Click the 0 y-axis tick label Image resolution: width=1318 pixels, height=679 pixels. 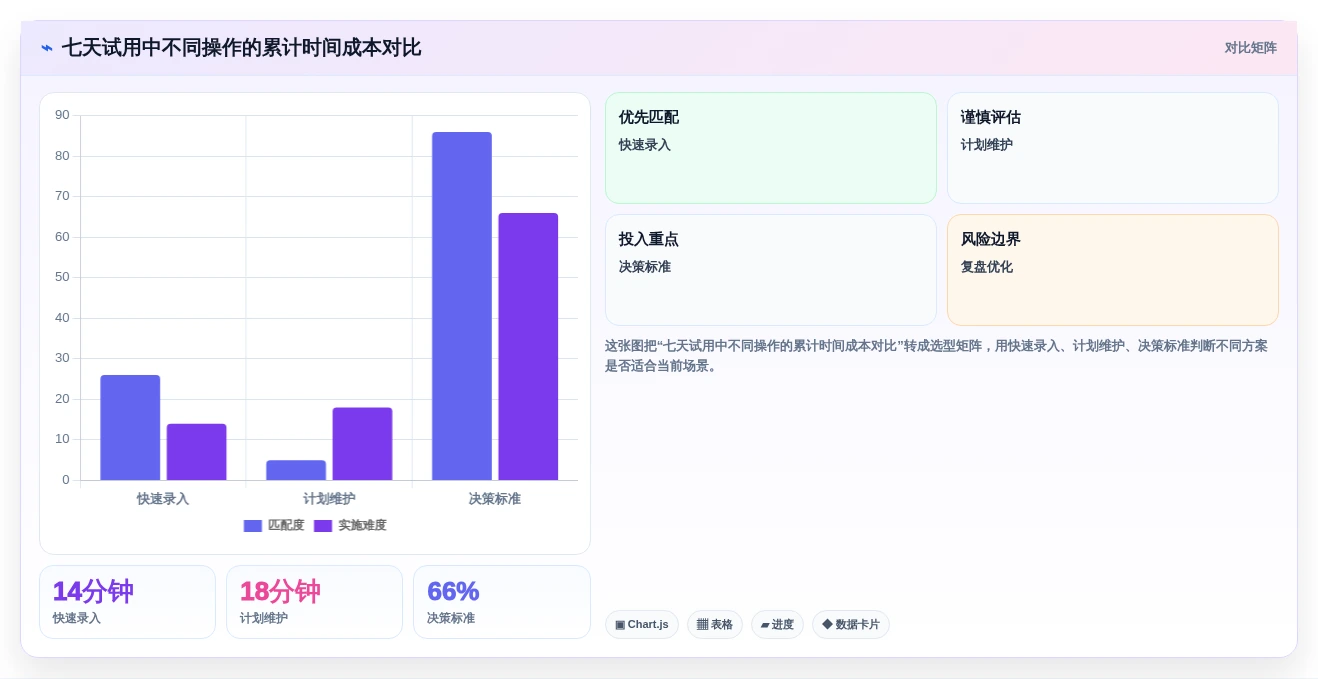click(66, 480)
